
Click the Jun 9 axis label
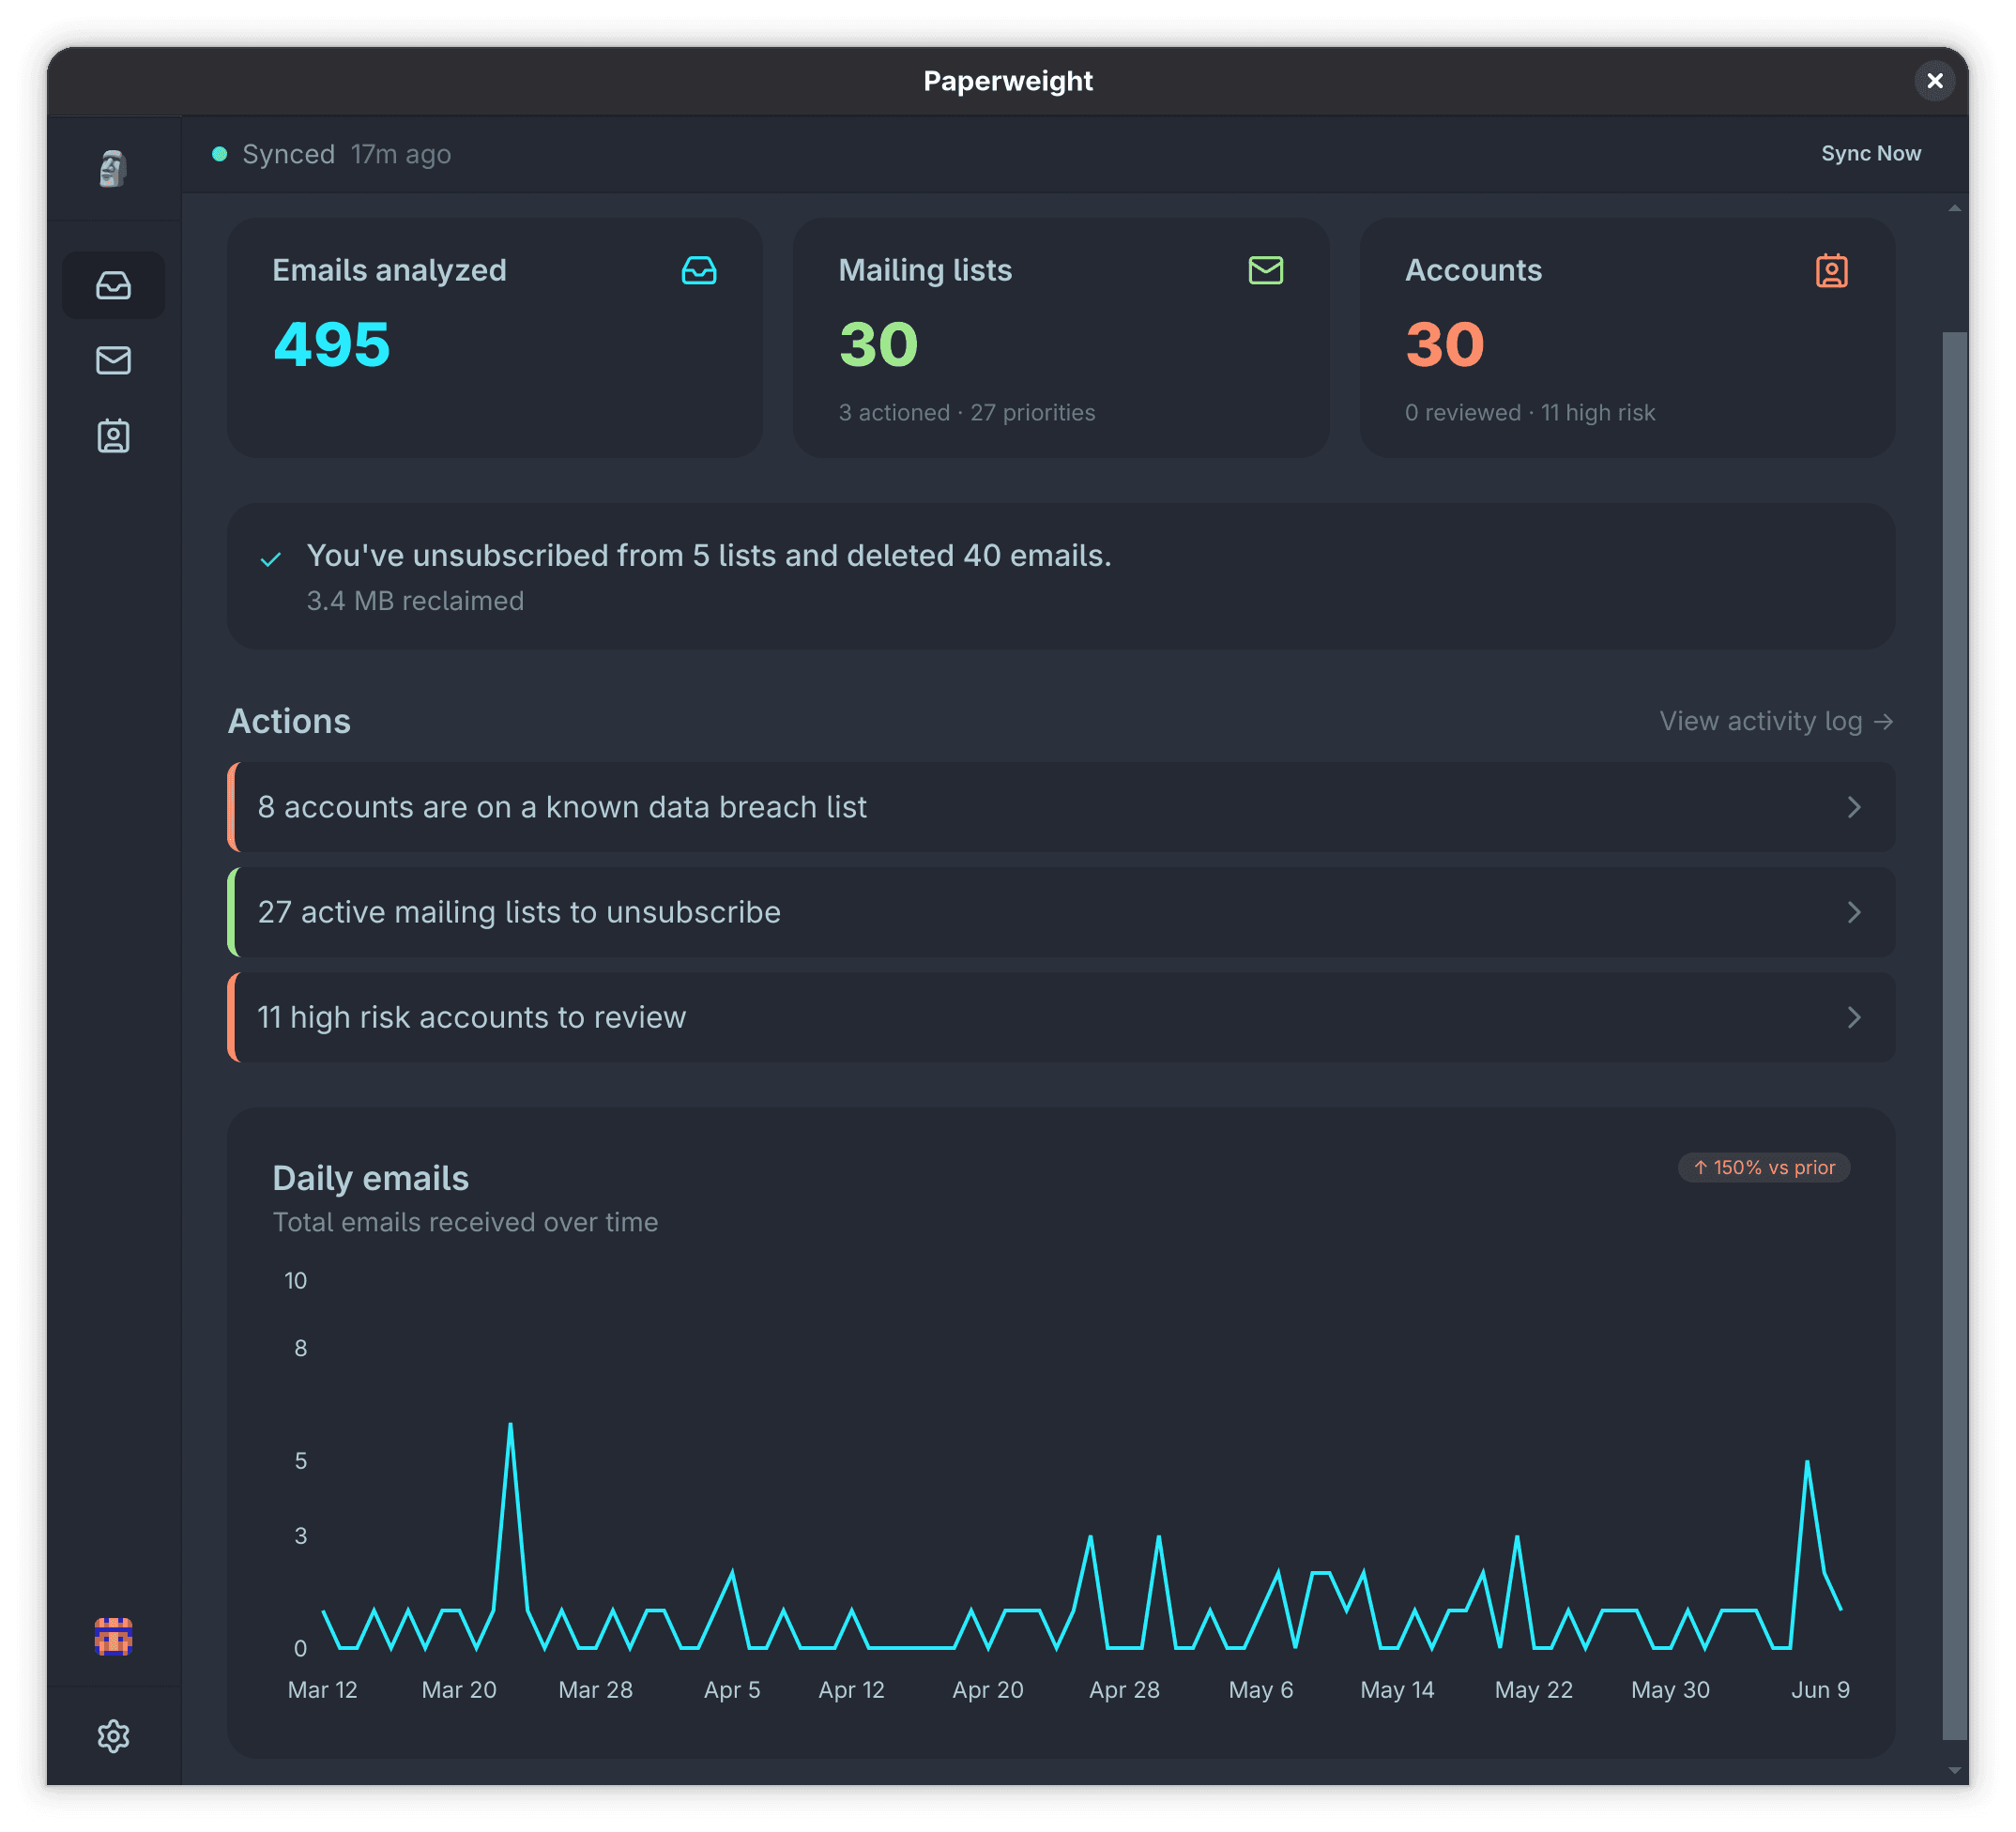(x=1820, y=1689)
